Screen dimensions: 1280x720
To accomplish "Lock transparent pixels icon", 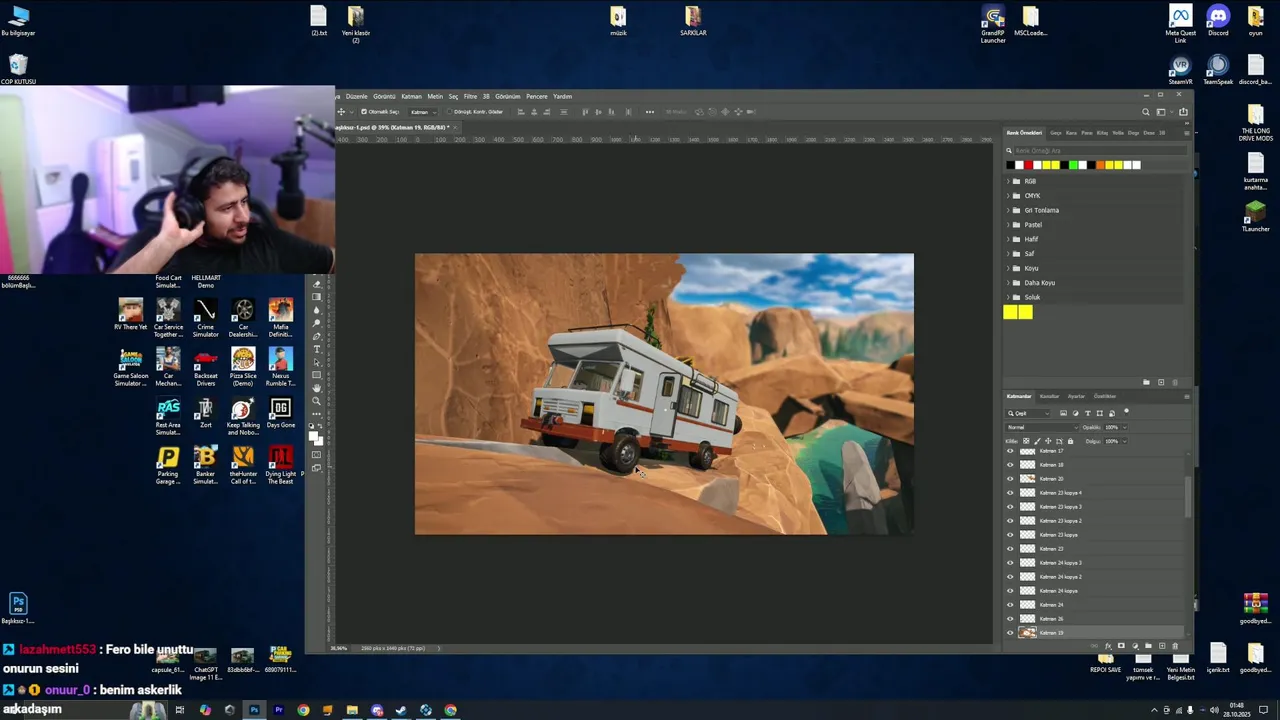I will (x=1026, y=441).
